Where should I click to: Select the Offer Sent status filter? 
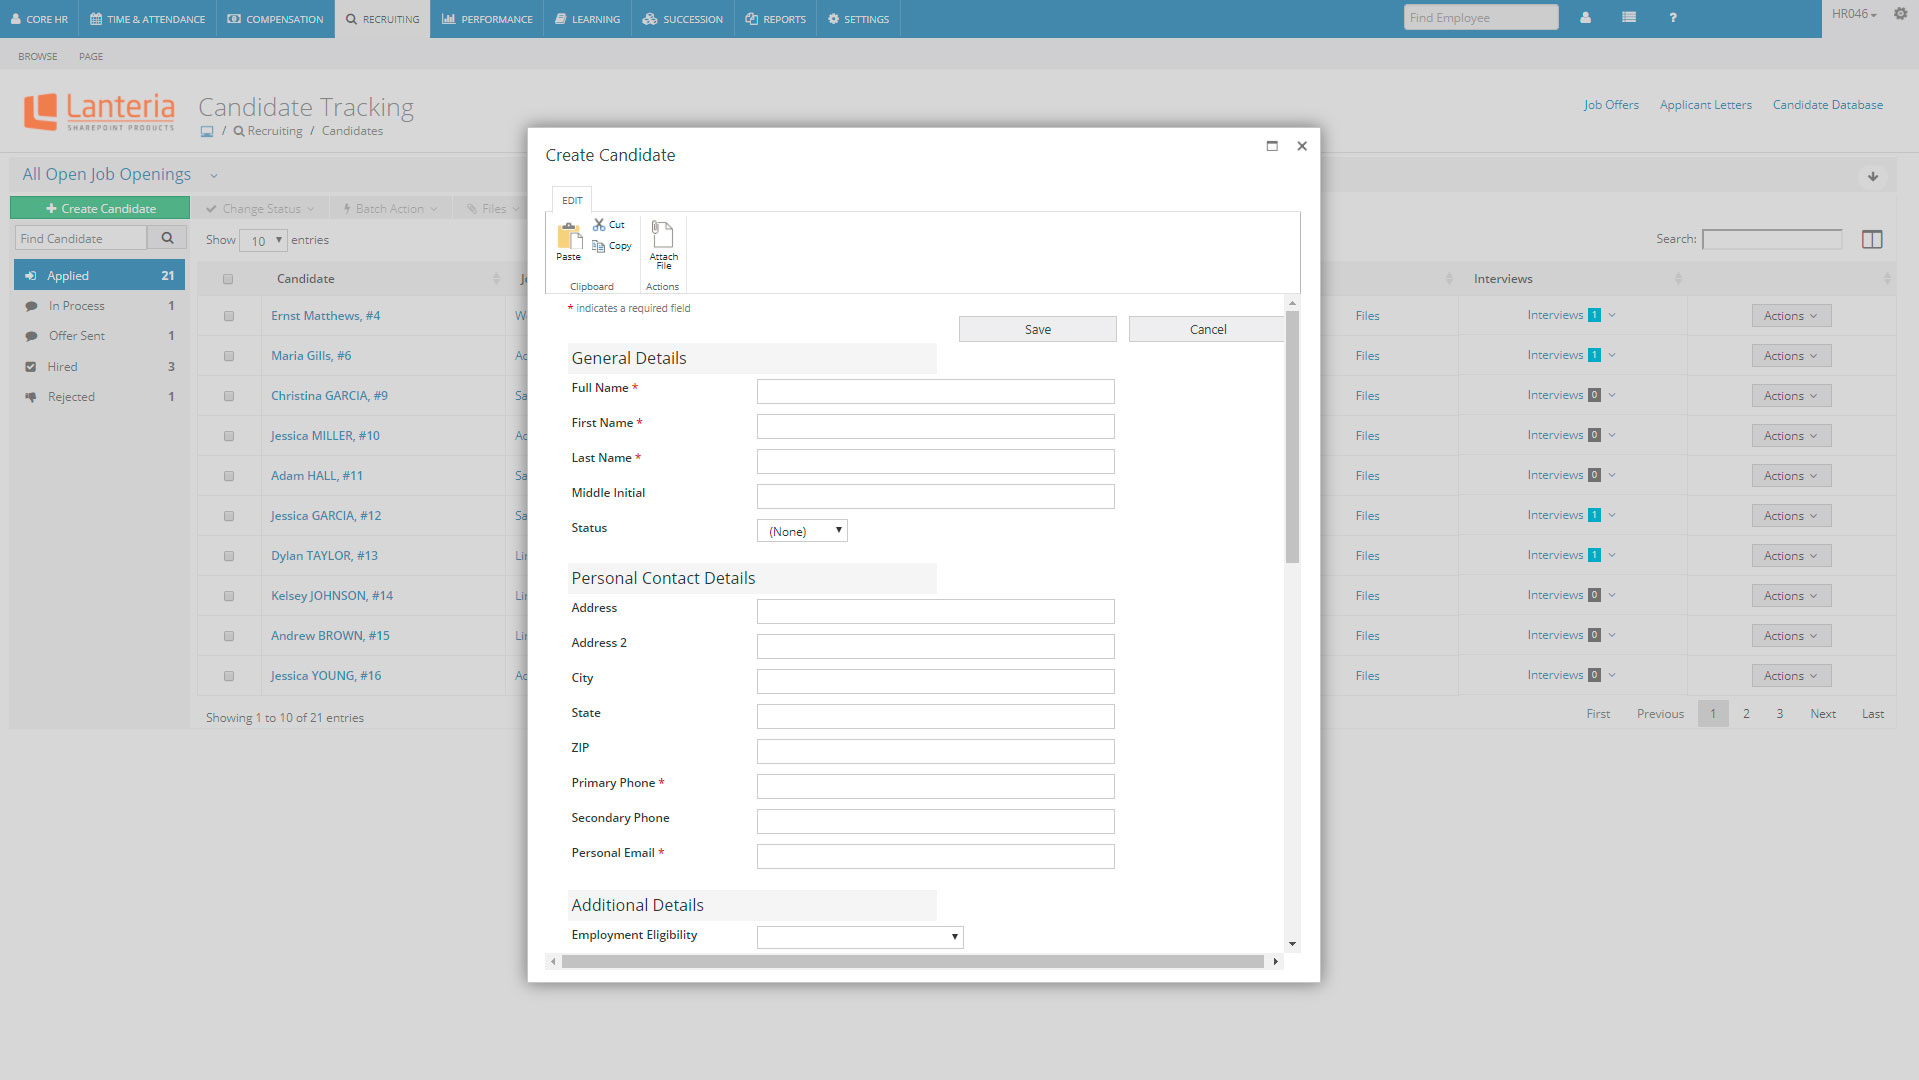point(99,336)
